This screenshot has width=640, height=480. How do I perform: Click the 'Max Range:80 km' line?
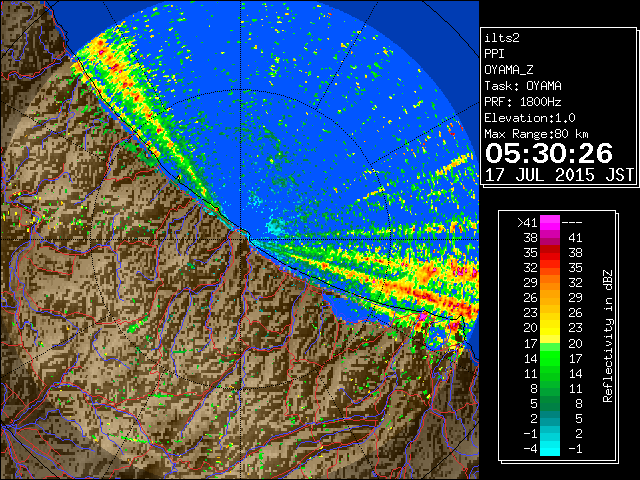click(536, 134)
